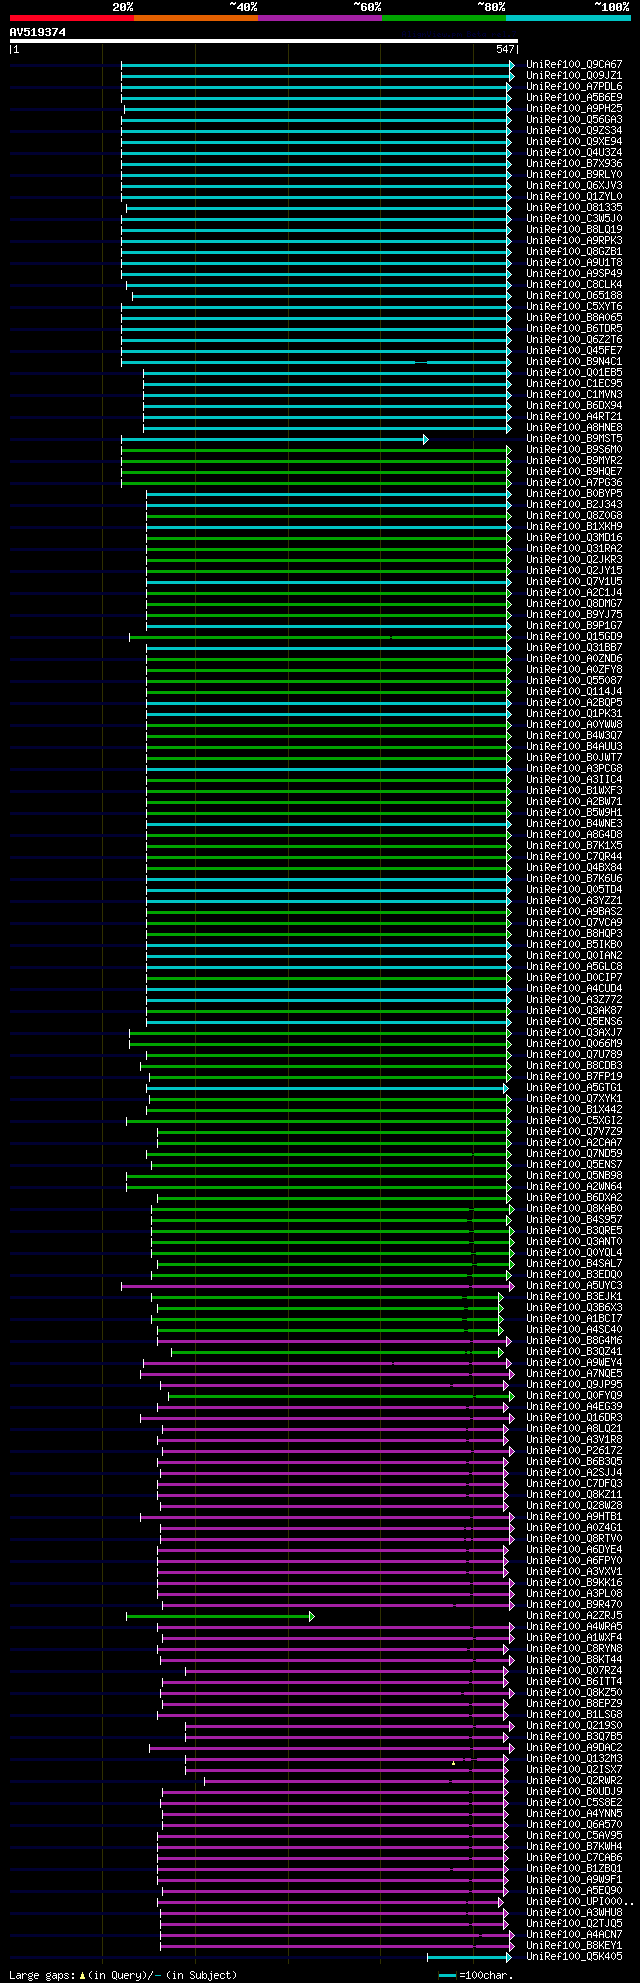Open hit UniRef100_B9R470
The height and width of the screenshot is (1983, 640).
pos(574,1605)
